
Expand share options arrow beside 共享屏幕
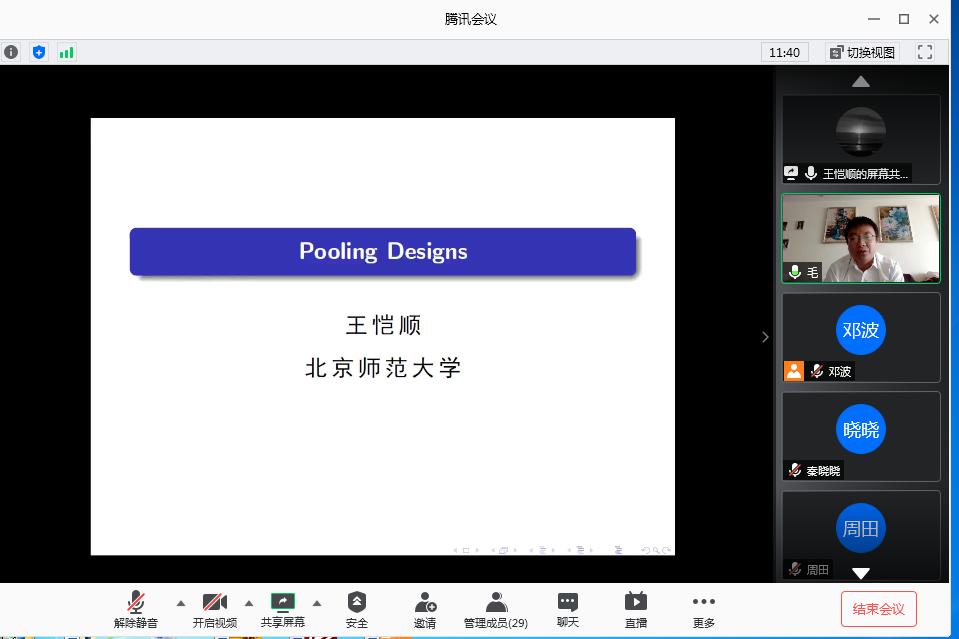click(317, 603)
